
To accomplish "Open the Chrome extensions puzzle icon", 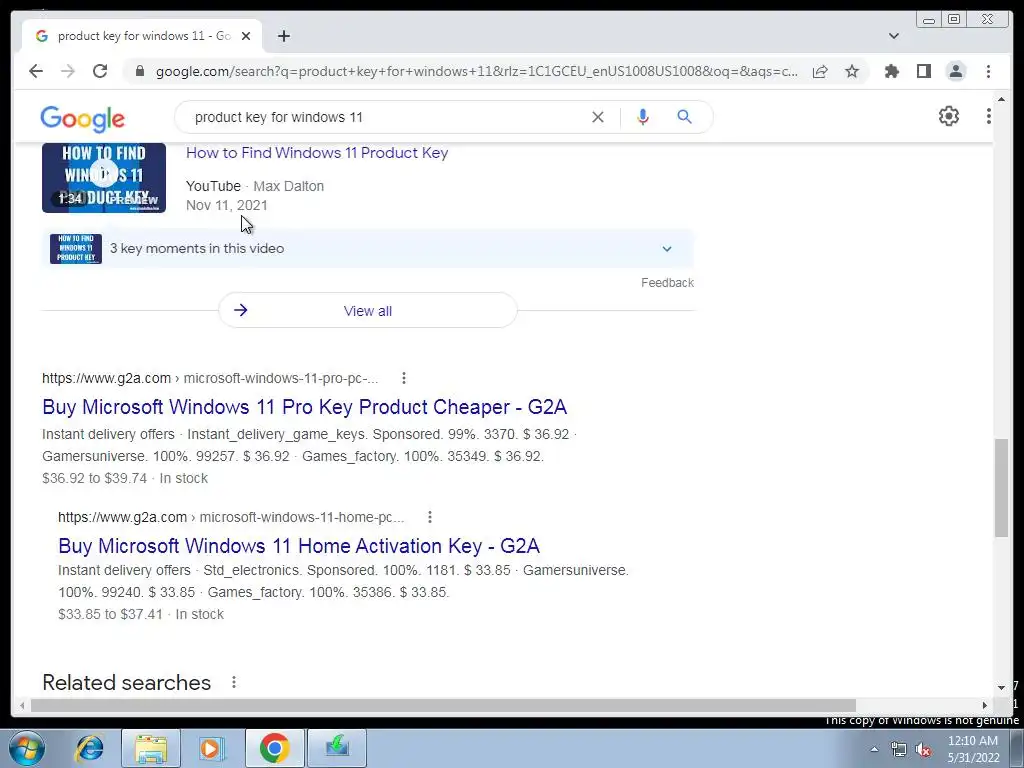I will pos(891,71).
